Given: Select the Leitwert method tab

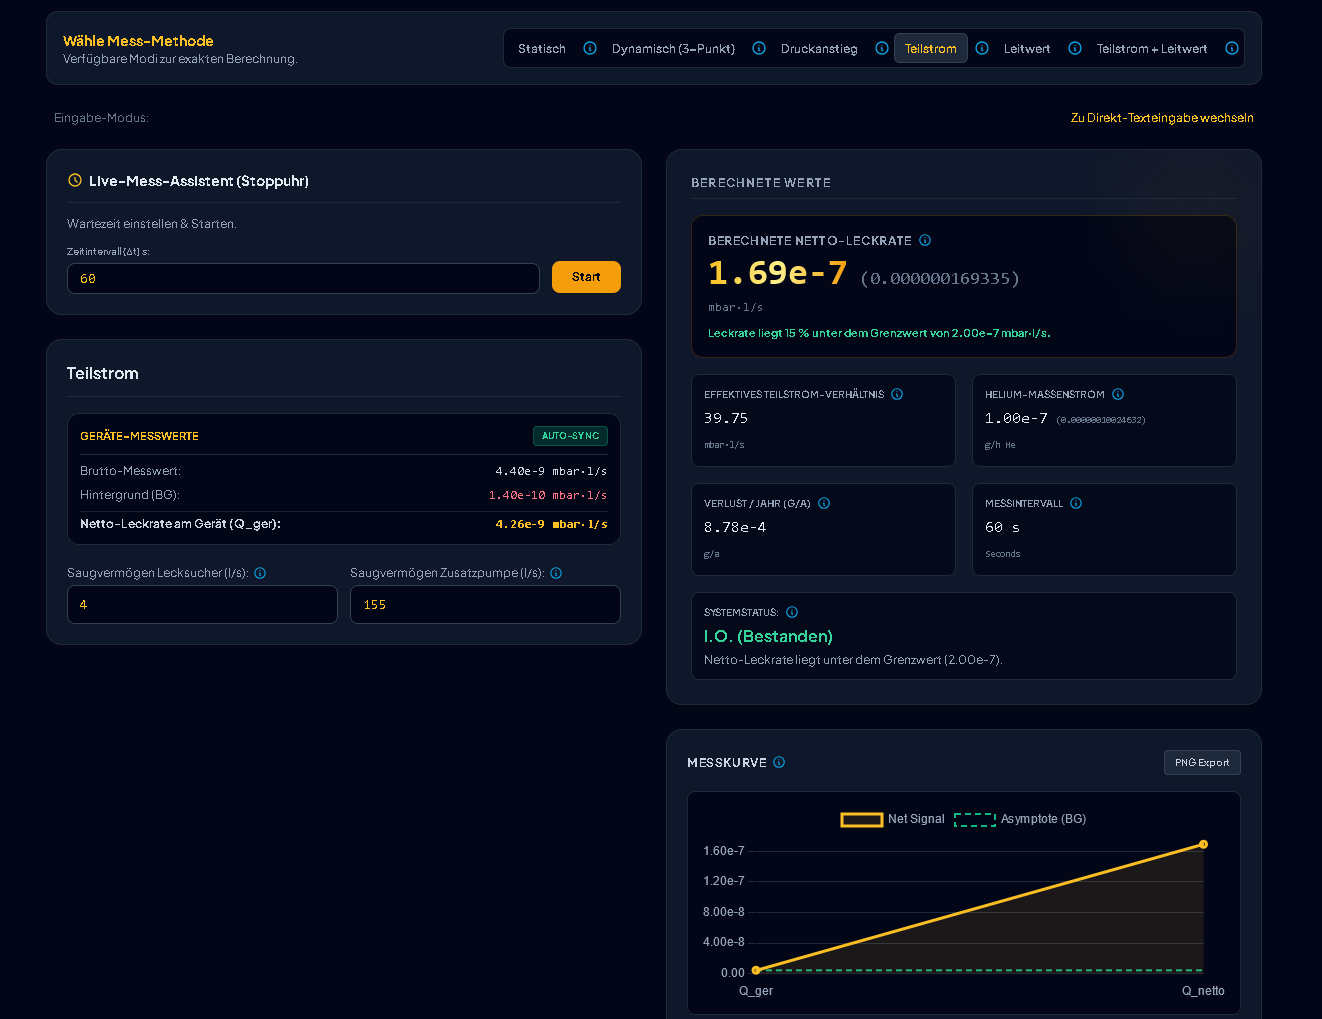Looking at the screenshot, I should coord(1027,48).
